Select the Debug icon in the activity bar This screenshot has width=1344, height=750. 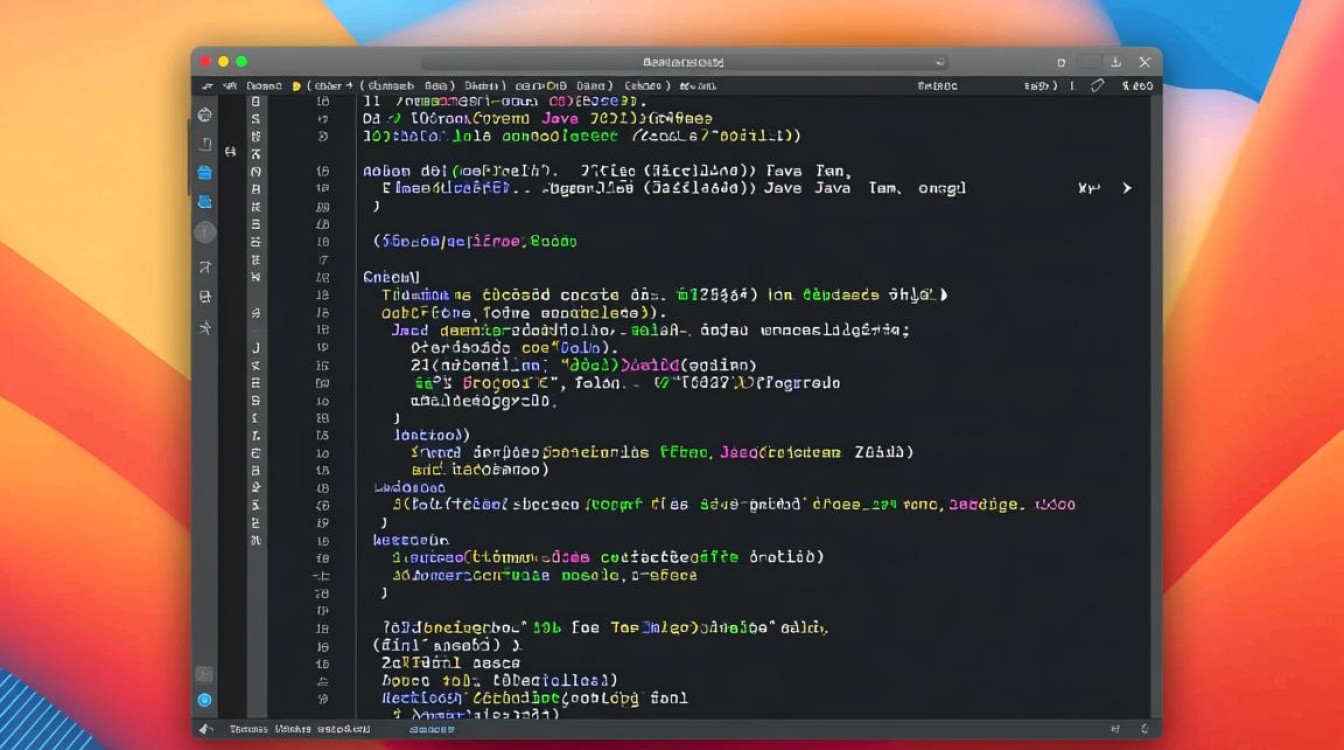pos(204,296)
